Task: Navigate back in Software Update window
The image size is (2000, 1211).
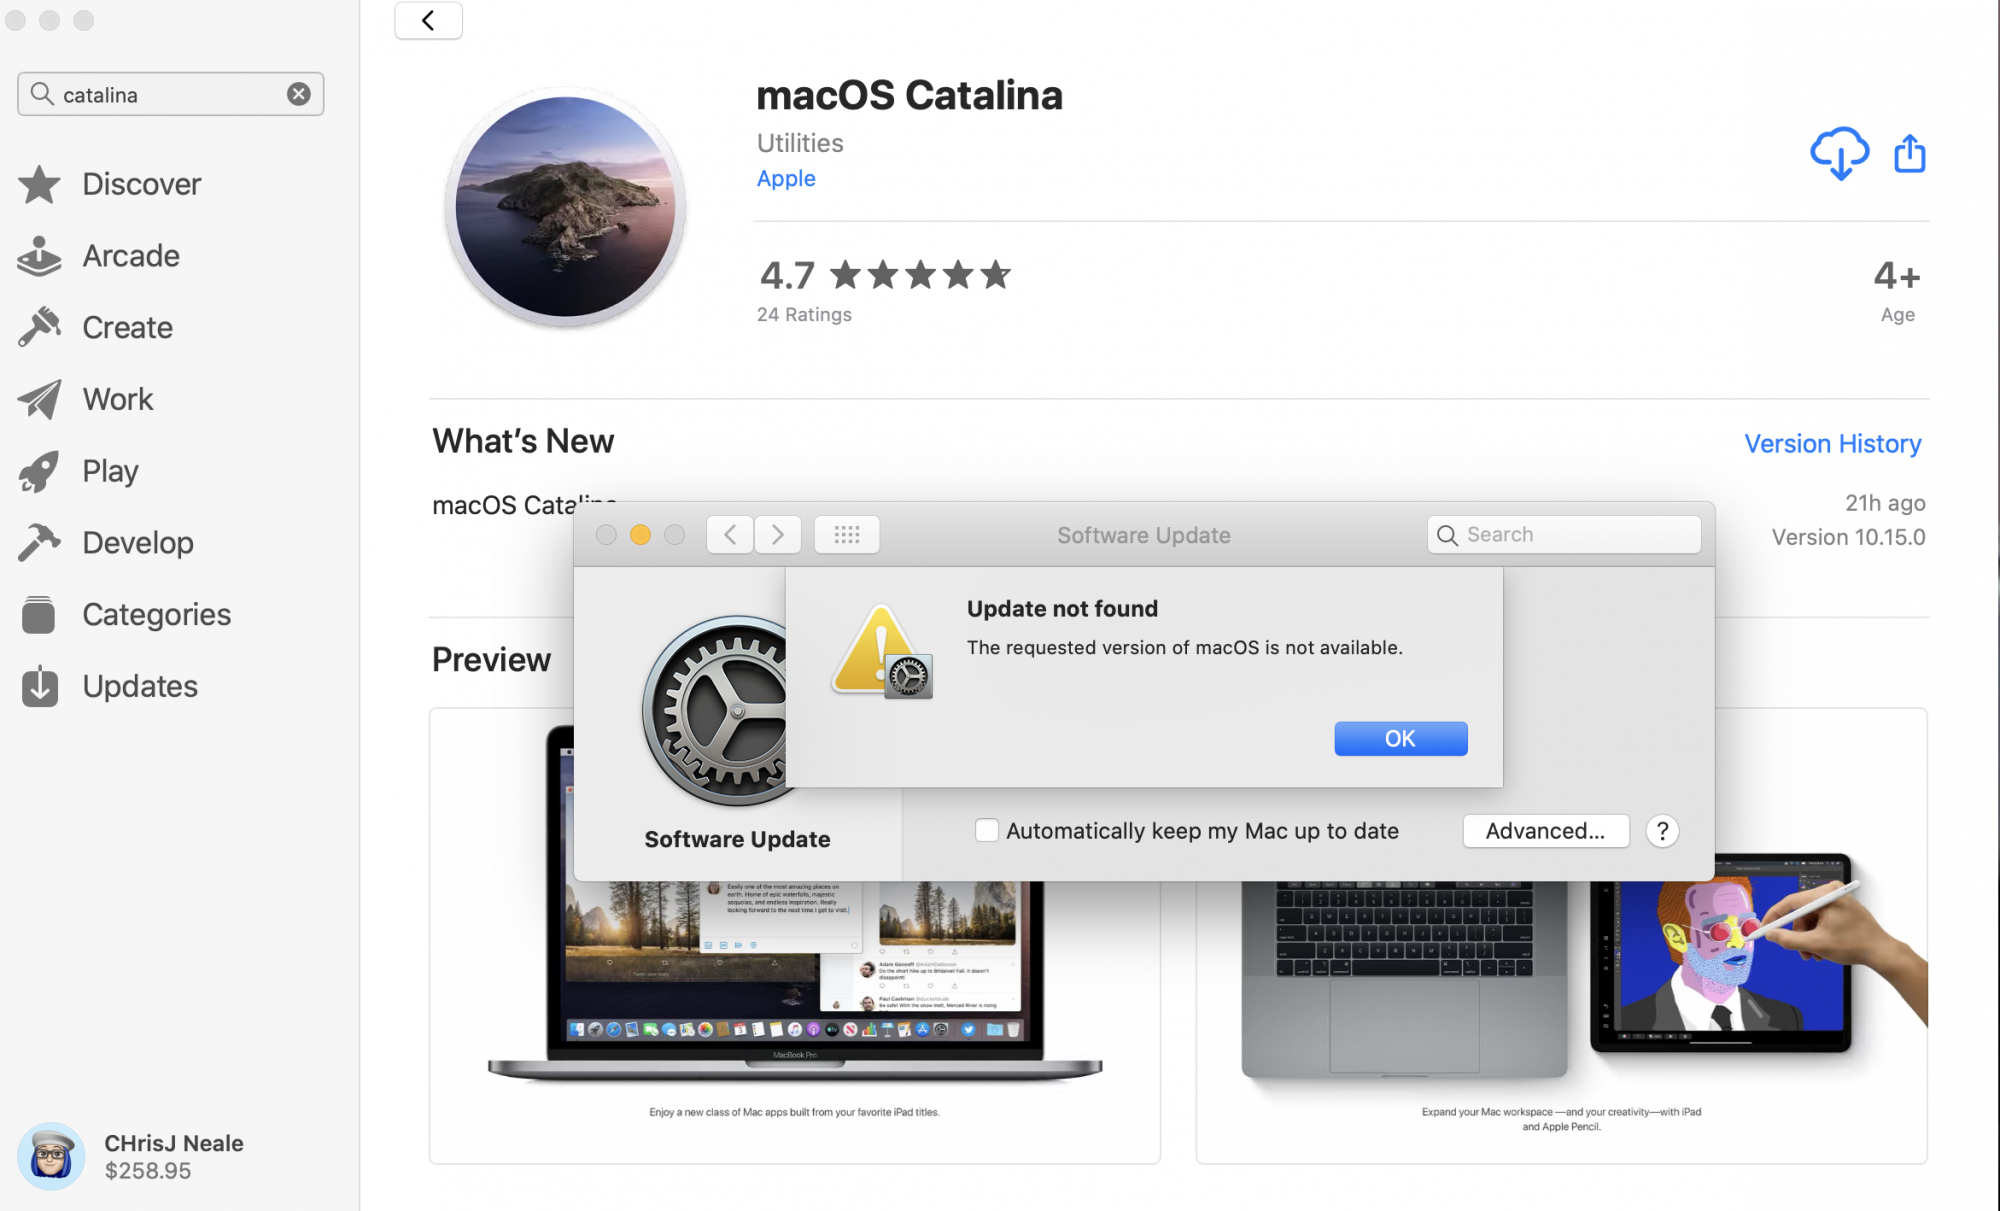Action: [730, 535]
